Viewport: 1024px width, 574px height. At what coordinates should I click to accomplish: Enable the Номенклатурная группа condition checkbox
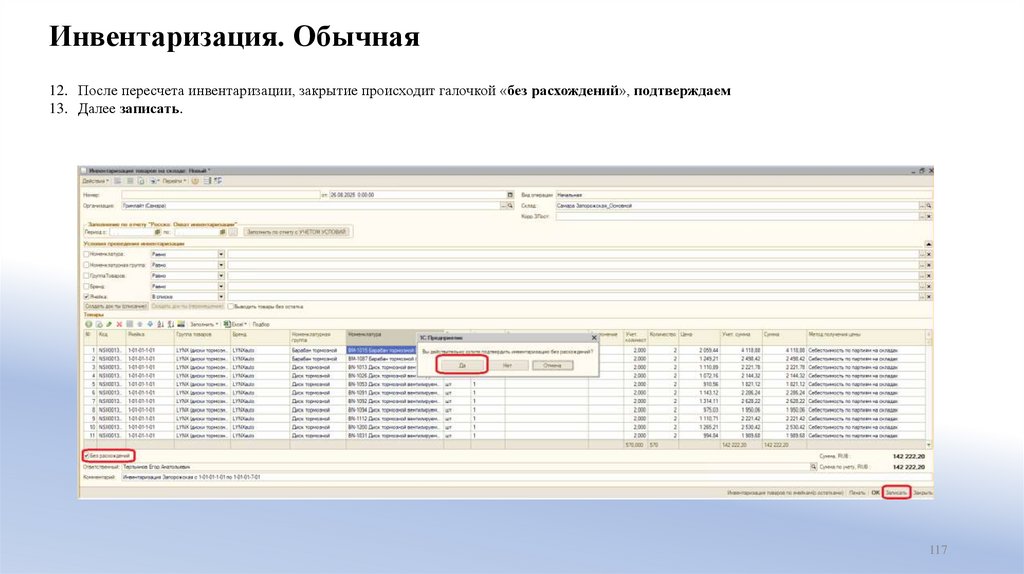click(x=86, y=265)
